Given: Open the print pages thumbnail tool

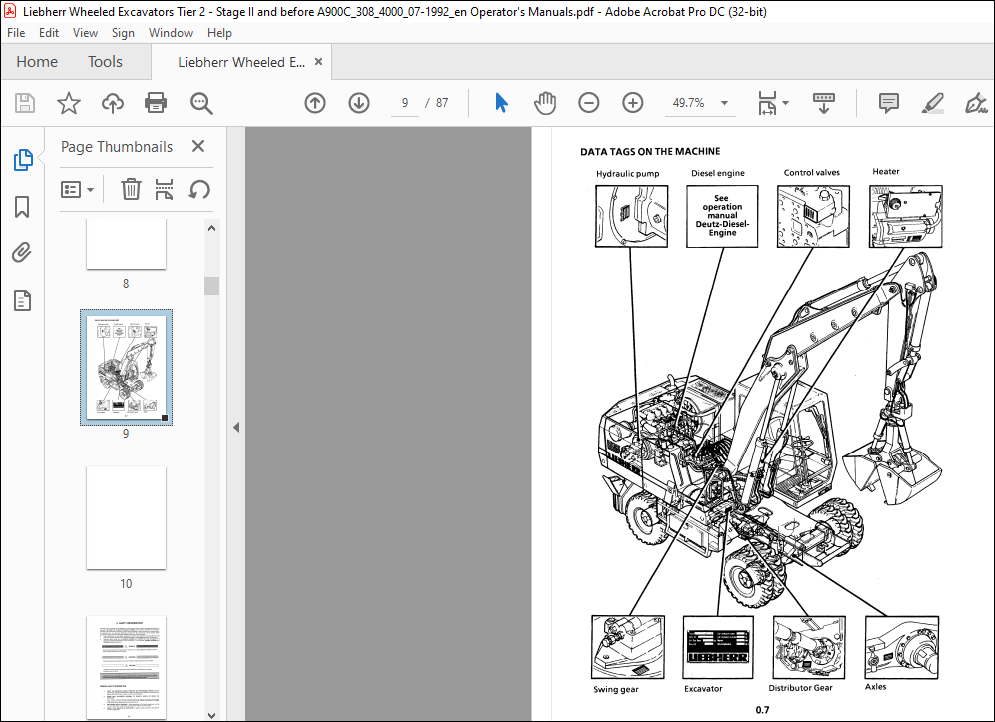Looking at the screenshot, I should [164, 189].
